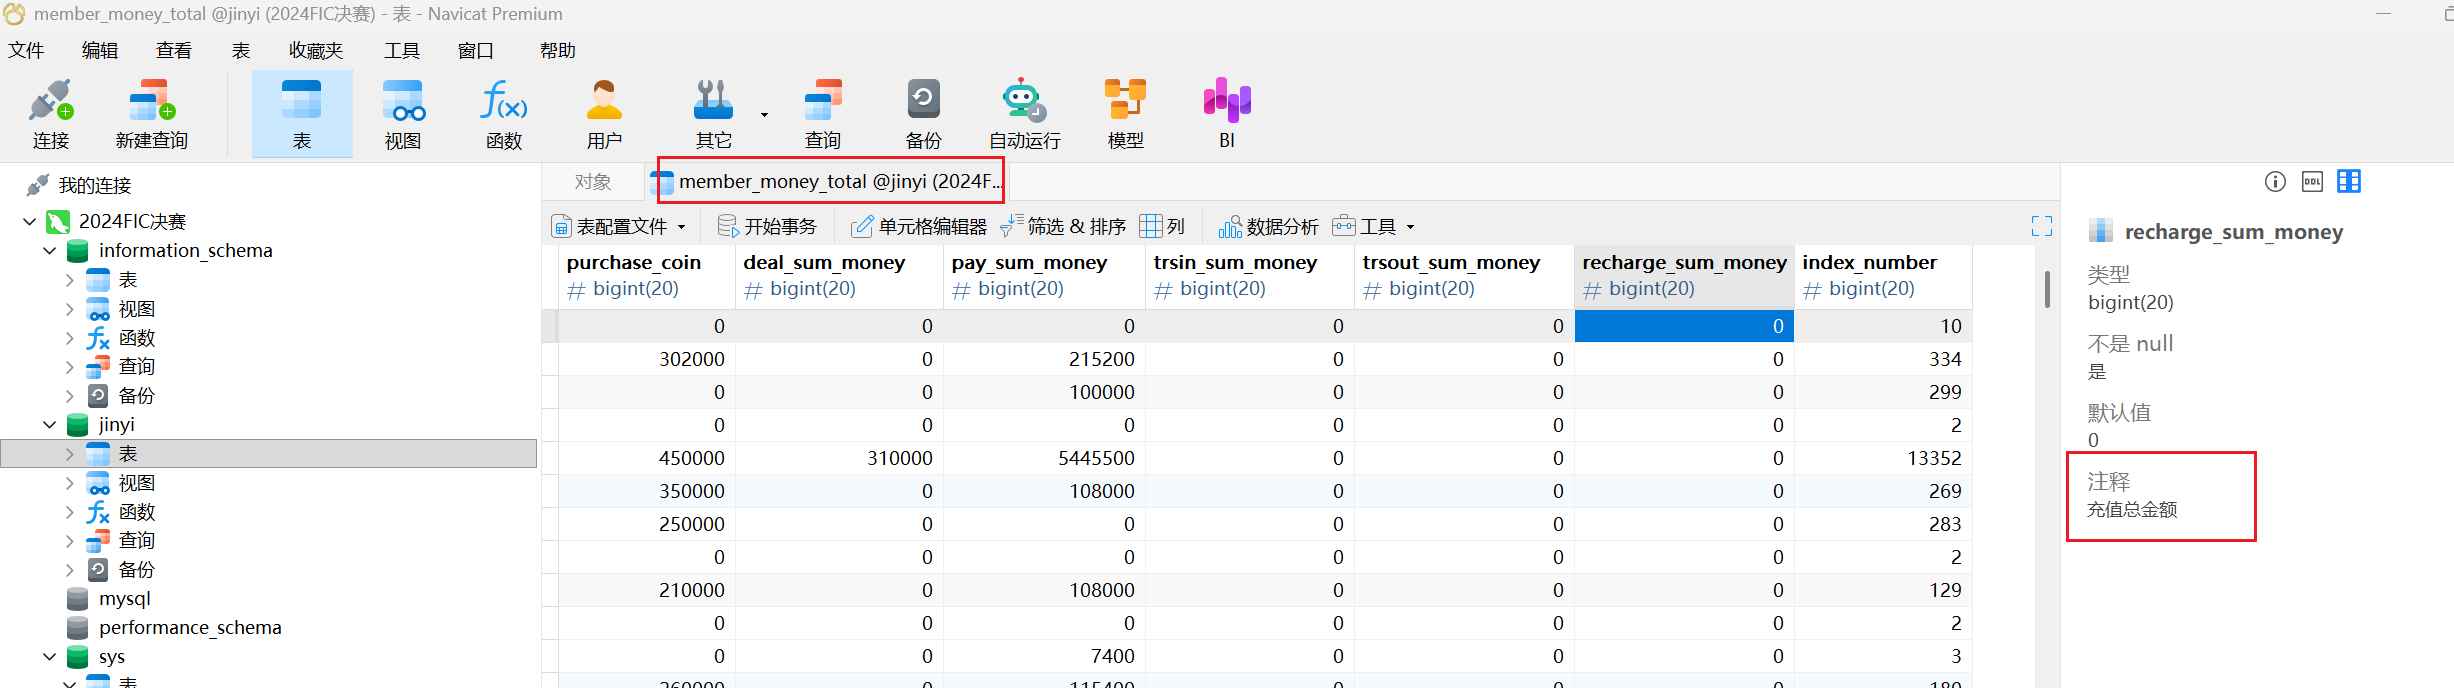The height and width of the screenshot is (688, 2454).
Task: Click the 筛选 & 排序 button
Action: pos(1064,227)
